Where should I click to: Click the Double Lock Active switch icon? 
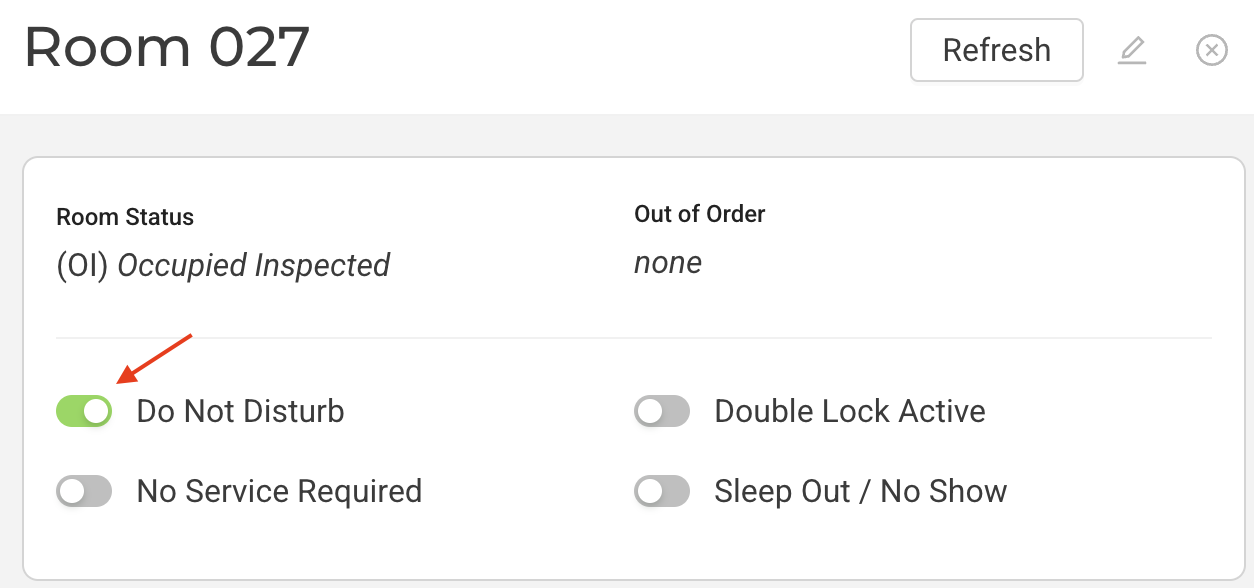coord(662,411)
